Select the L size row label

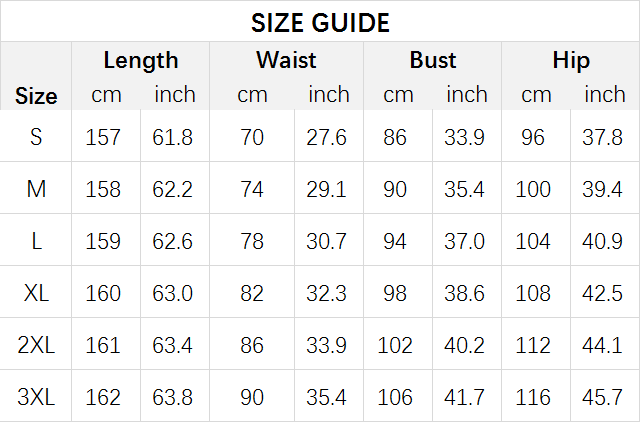point(36,241)
